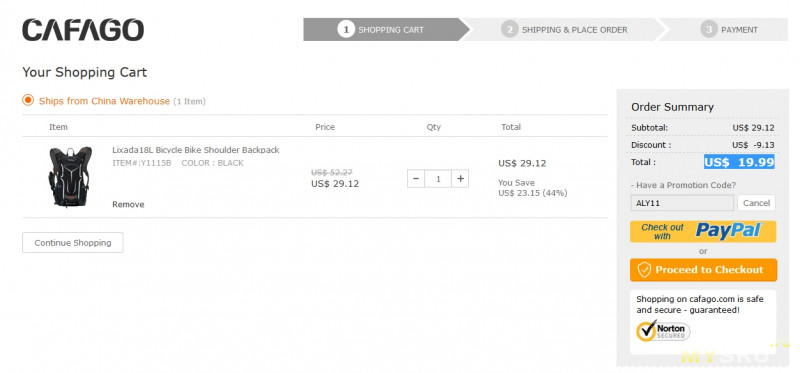Decrease quantity with the minus button

click(x=416, y=179)
